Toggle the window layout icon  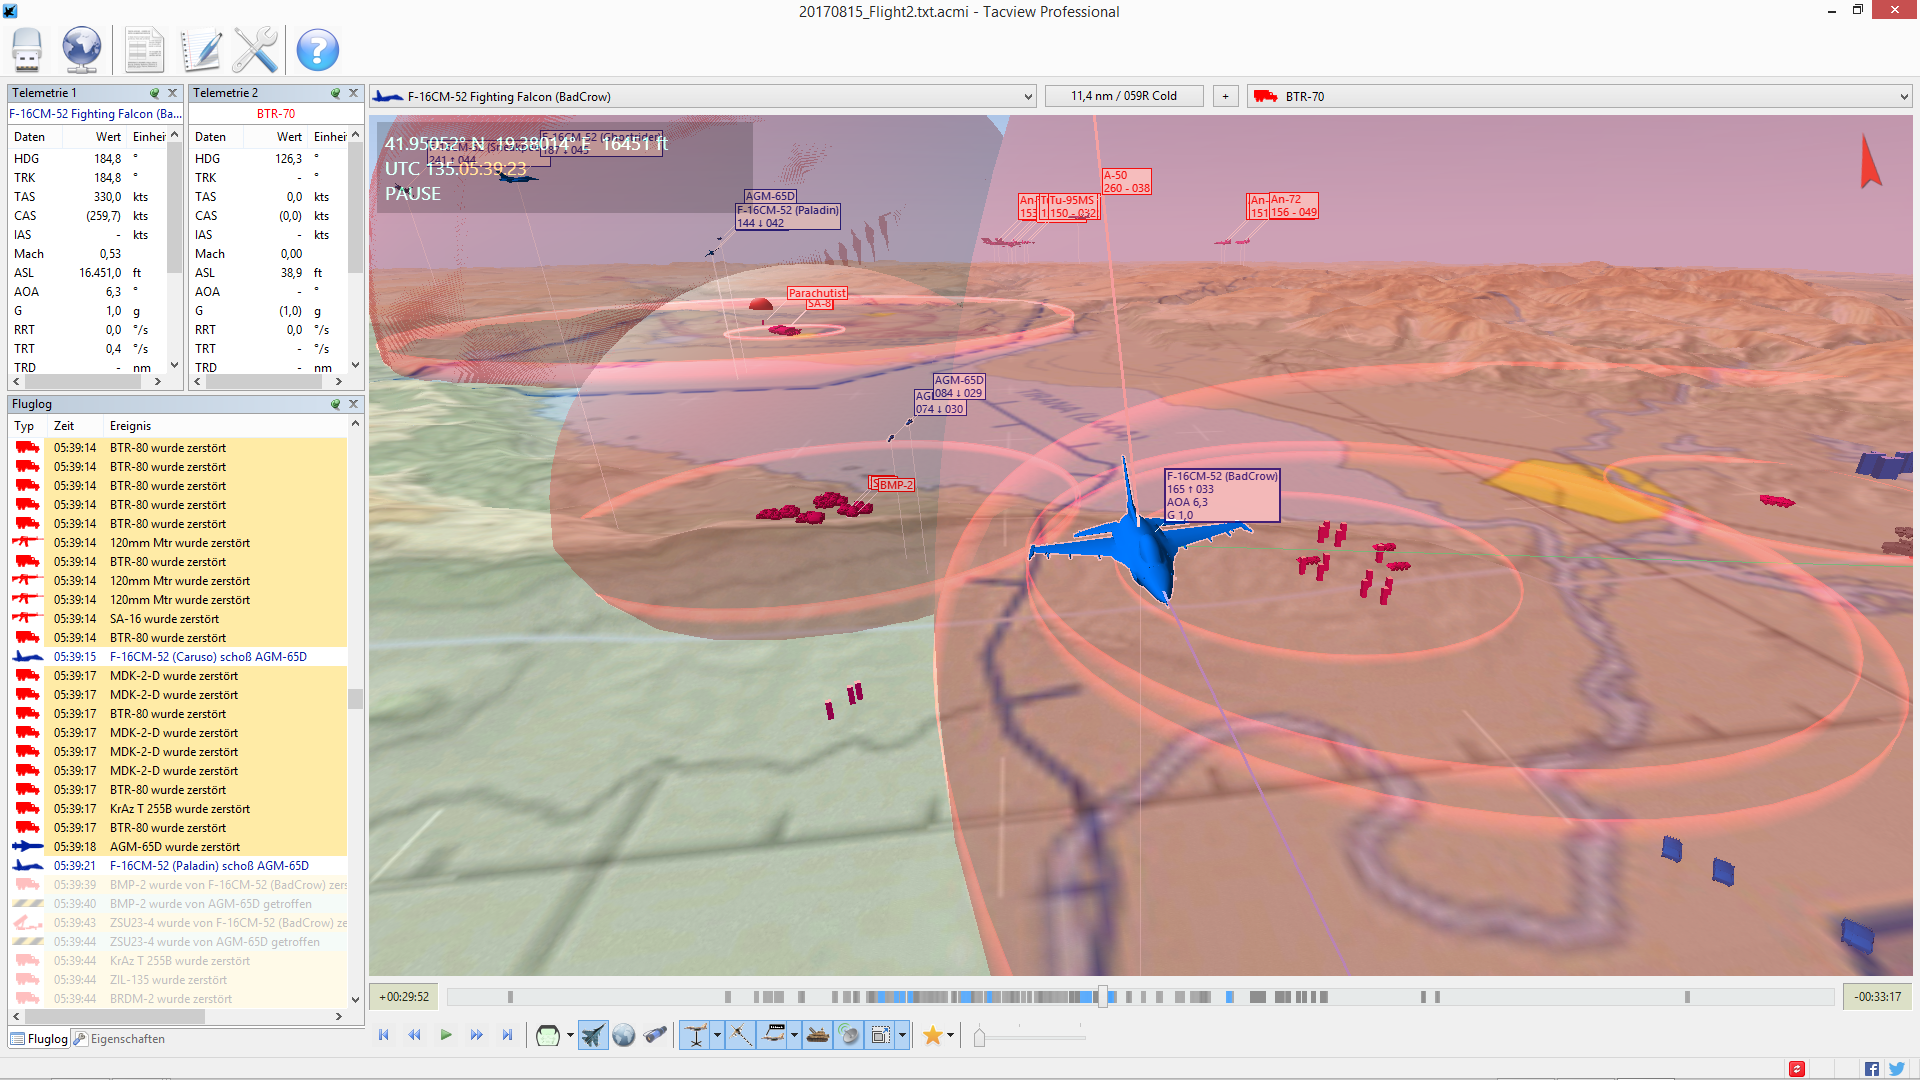pos(880,1036)
